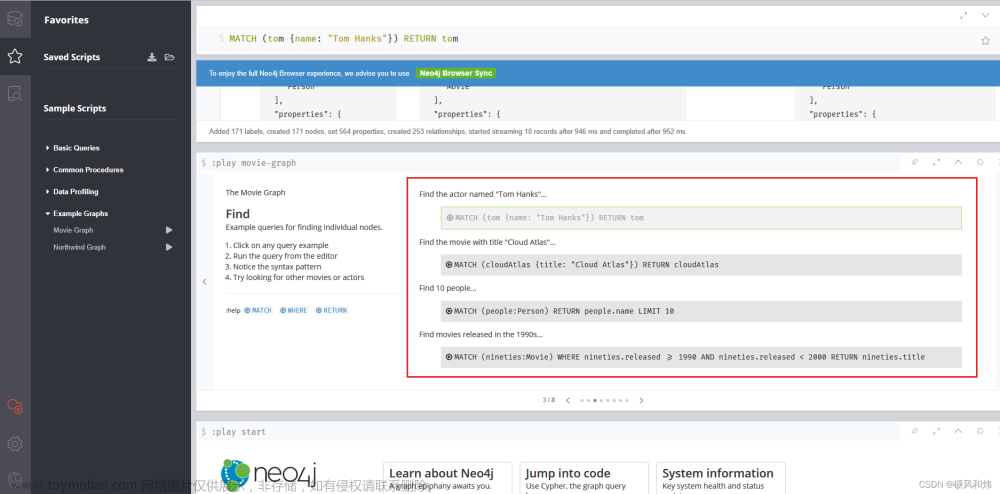Click the pagination dots of the guide
The width and height of the screenshot is (1000, 494).
click(605, 400)
